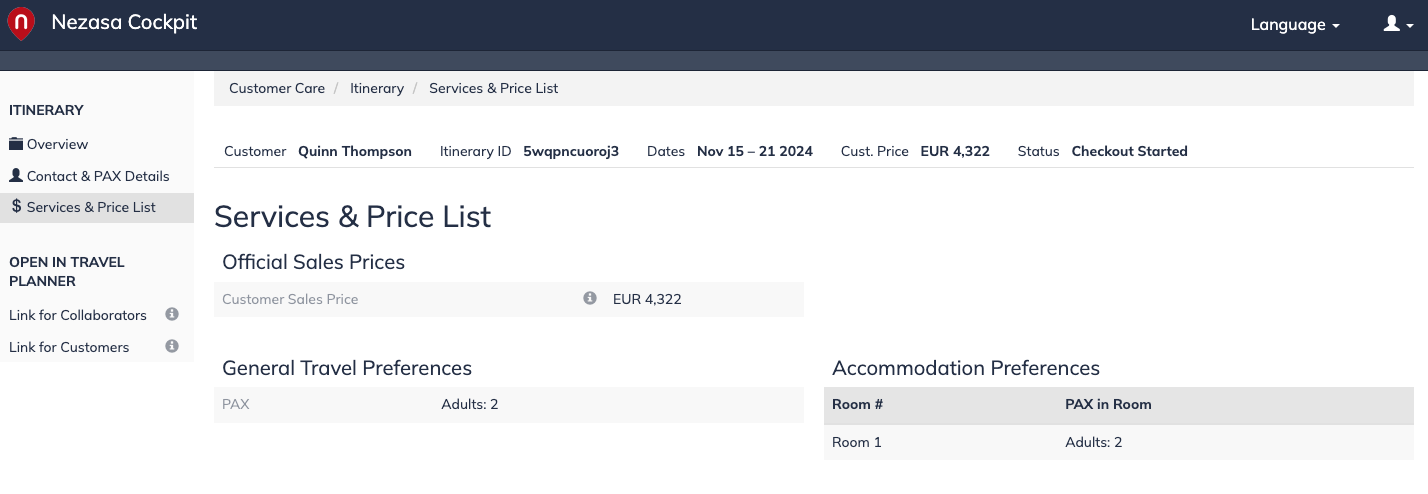1428x494 pixels.
Task: Select Contact & PAX Details sidebar item
Action: [x=97, y=176]
